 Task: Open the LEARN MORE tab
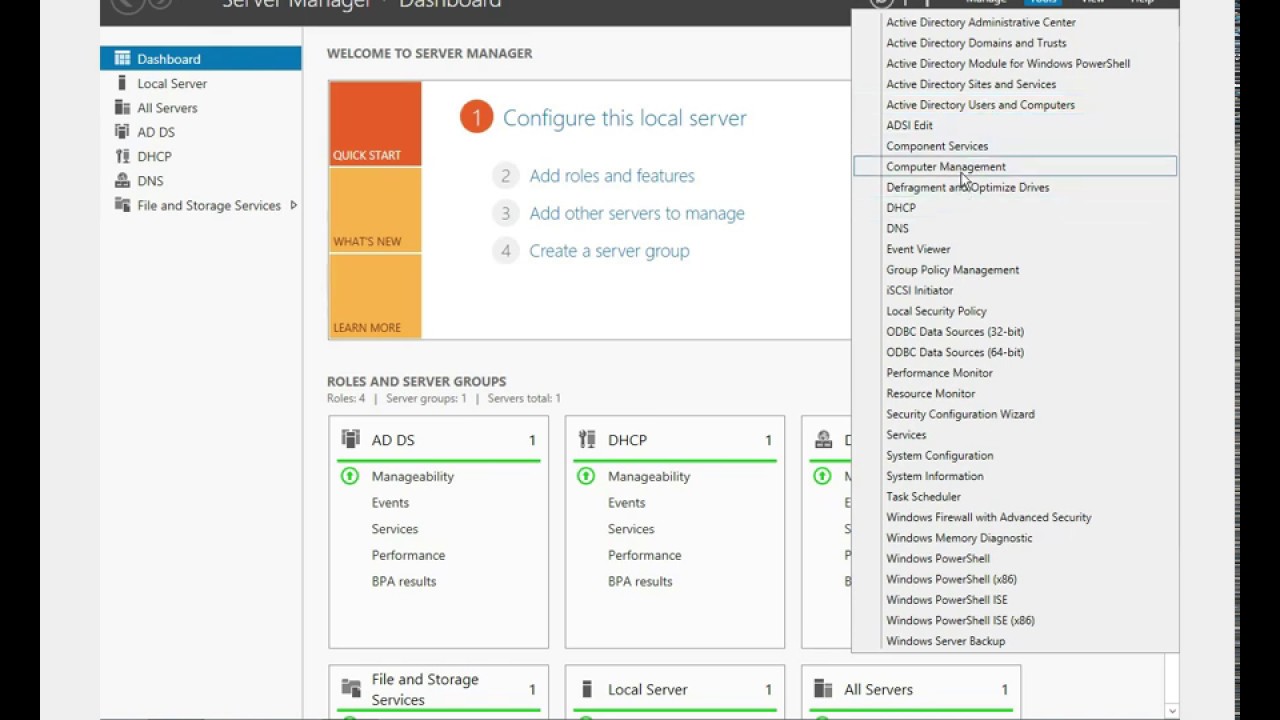click(375, 296)
